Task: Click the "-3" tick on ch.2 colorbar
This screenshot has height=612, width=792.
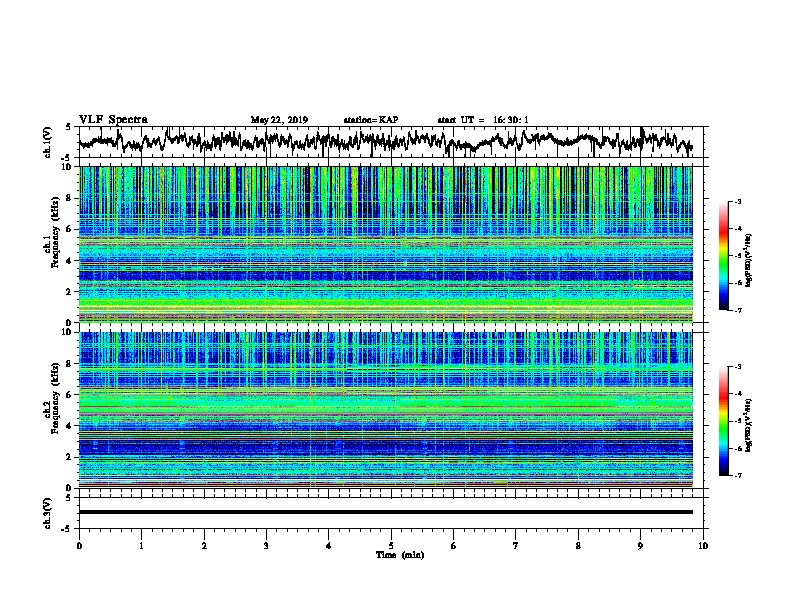Action: 737,367
